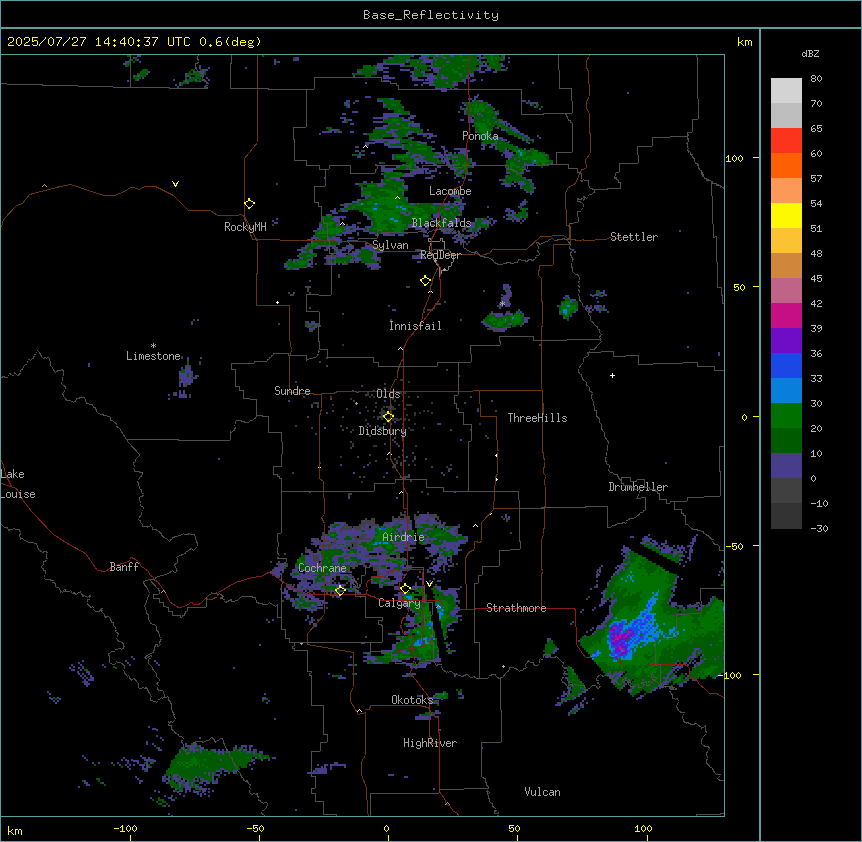Pick the magenta 42 dBZ legend swatch

coord(786,315)
